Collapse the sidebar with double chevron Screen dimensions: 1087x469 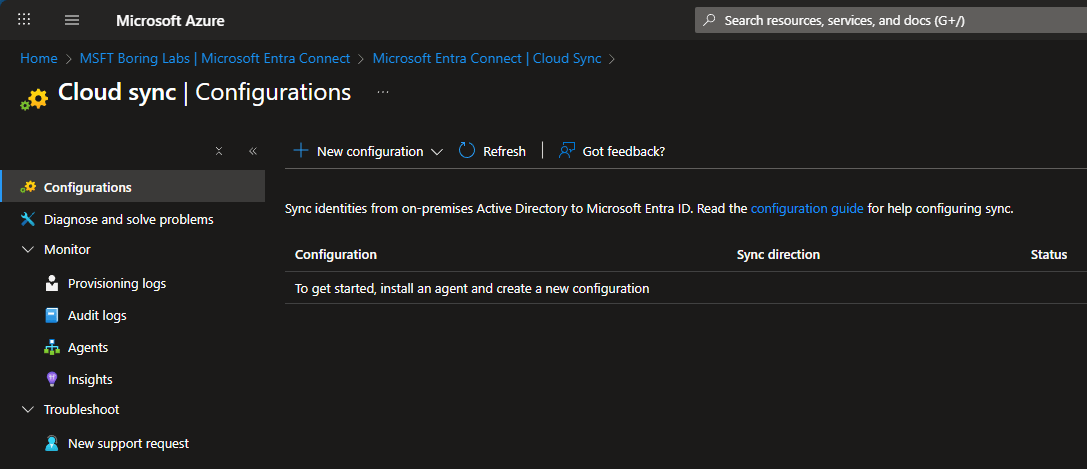tap(253, 151)
